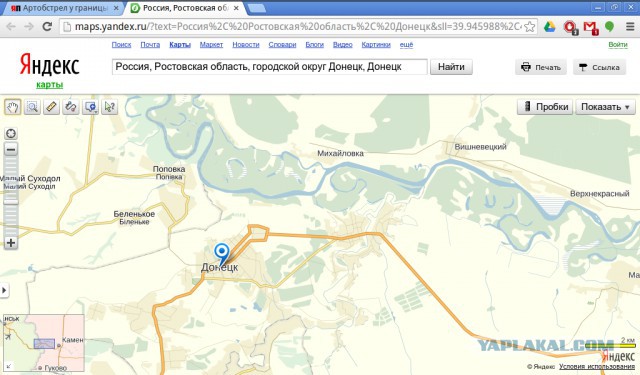Switch to the Россия, Ростовская обл tab
This screenshot has height=375, width=640.
point(184,8)
